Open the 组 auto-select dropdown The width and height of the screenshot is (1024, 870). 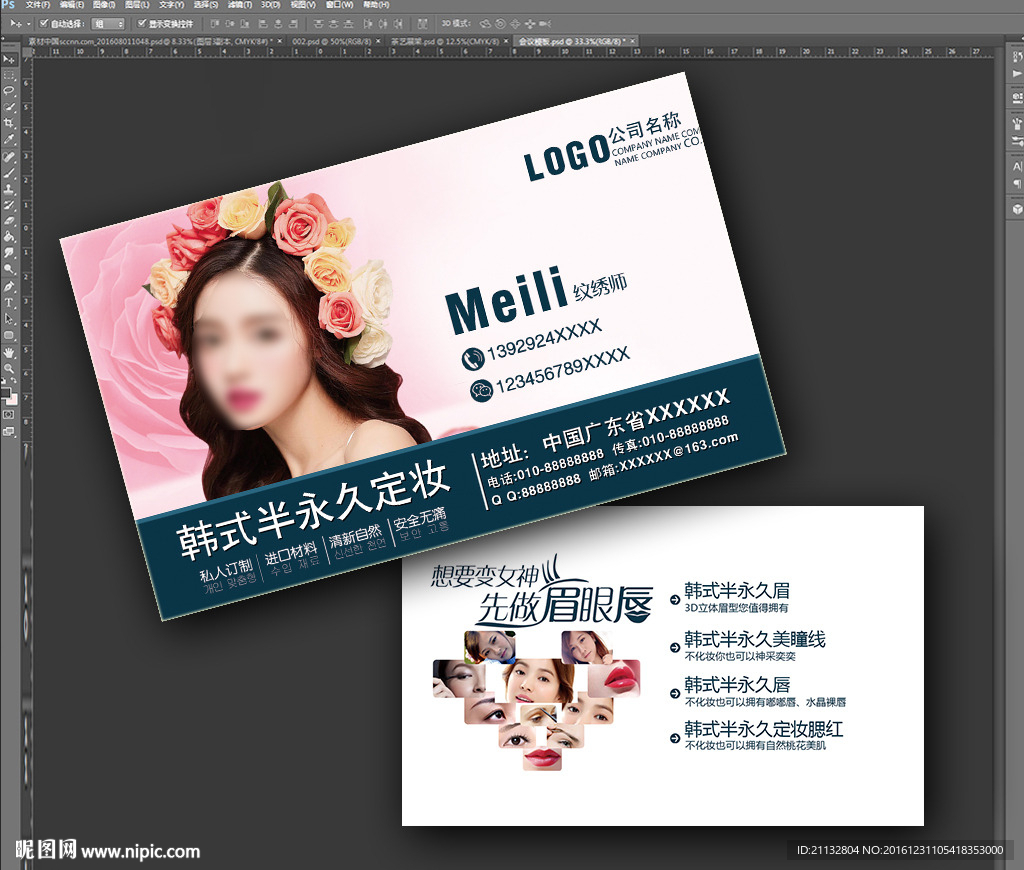(x=108, y=24)
